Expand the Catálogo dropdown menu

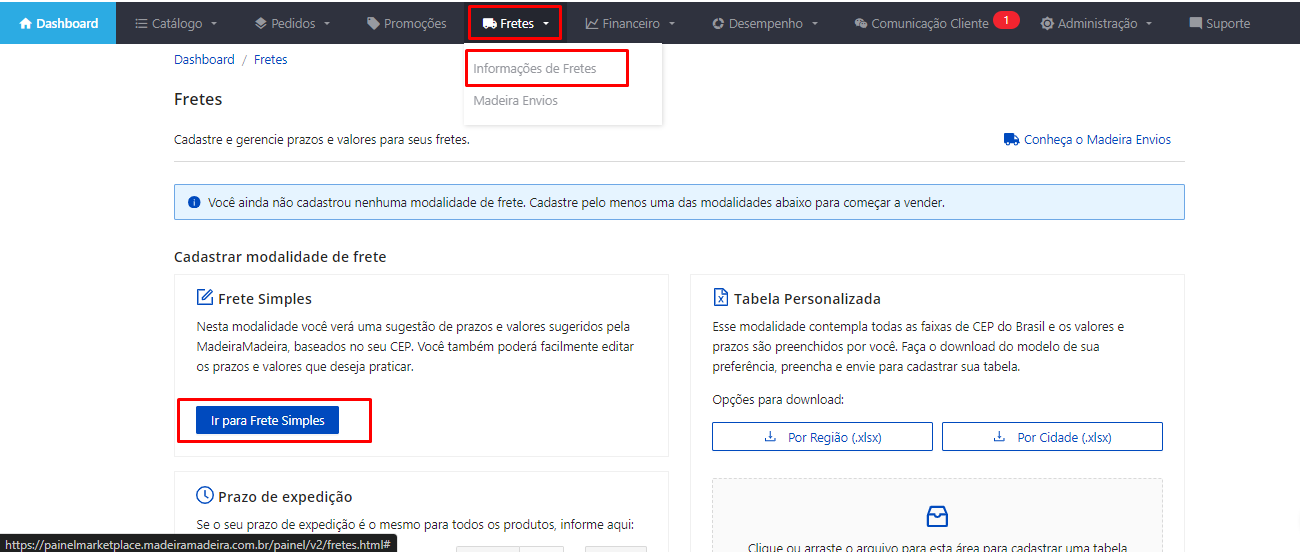175,23
